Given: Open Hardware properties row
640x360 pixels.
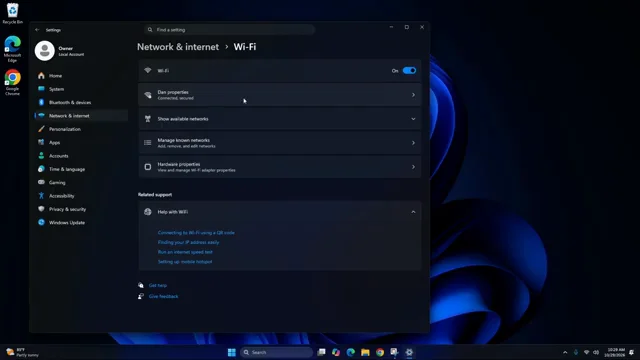Looking at the screenshot, I should coord(280,167).
